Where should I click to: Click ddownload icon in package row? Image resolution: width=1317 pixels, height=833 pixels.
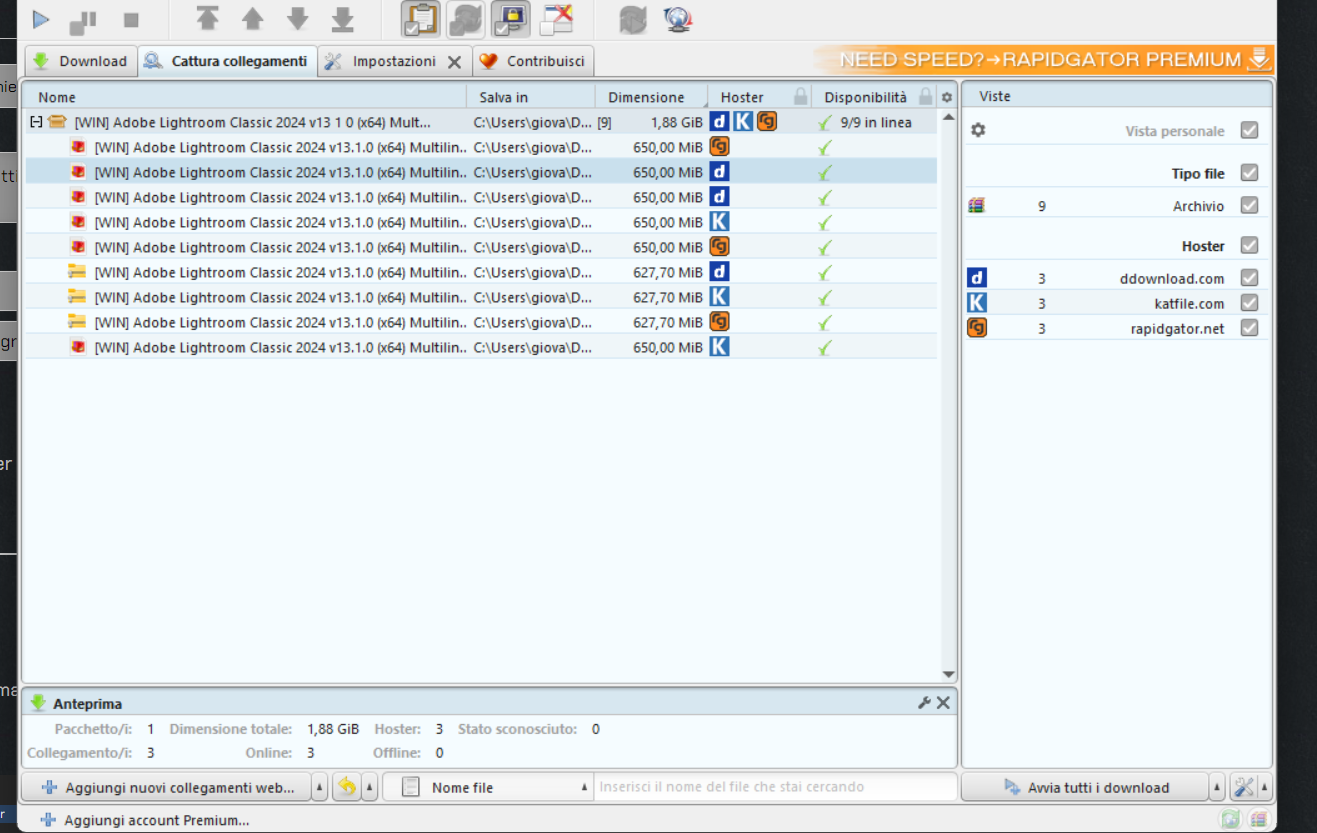point(719,122)
